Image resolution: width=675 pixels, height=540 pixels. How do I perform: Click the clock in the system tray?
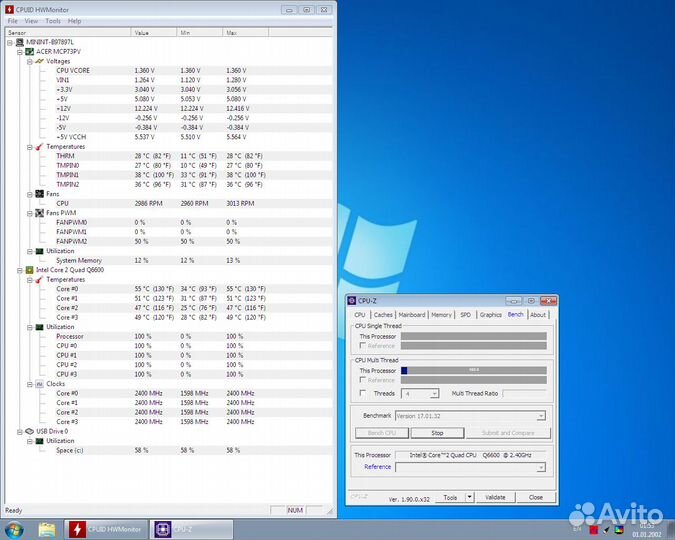point(647,530)
